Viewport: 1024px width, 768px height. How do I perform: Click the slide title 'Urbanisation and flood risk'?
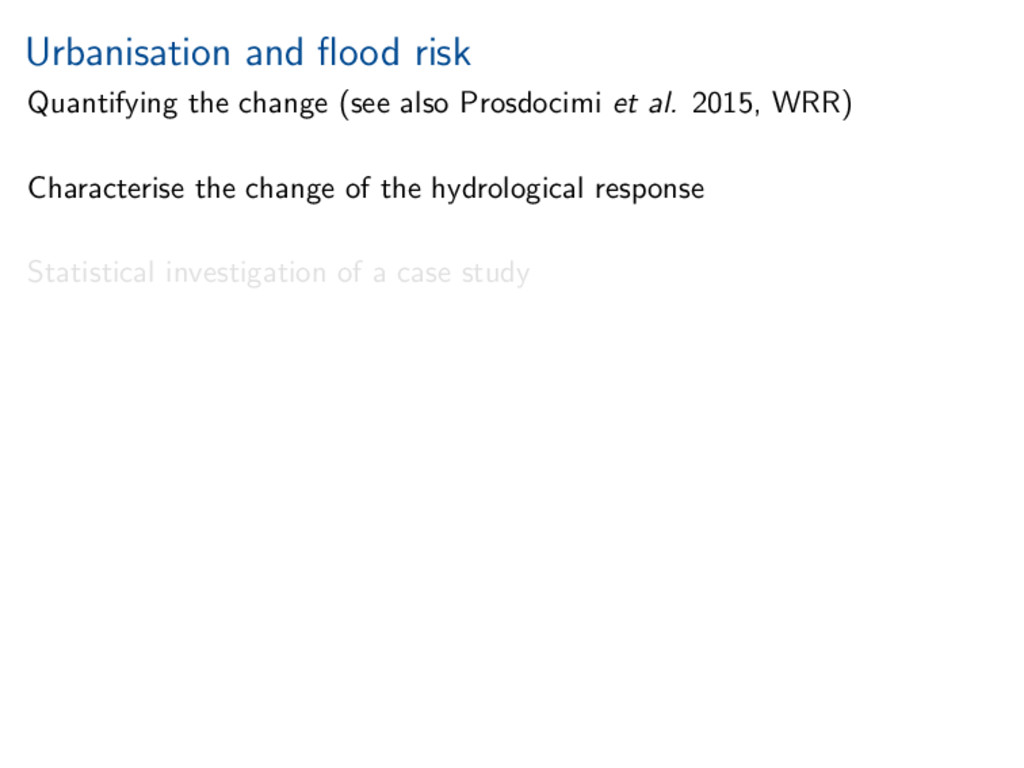(x=248, y=52)
